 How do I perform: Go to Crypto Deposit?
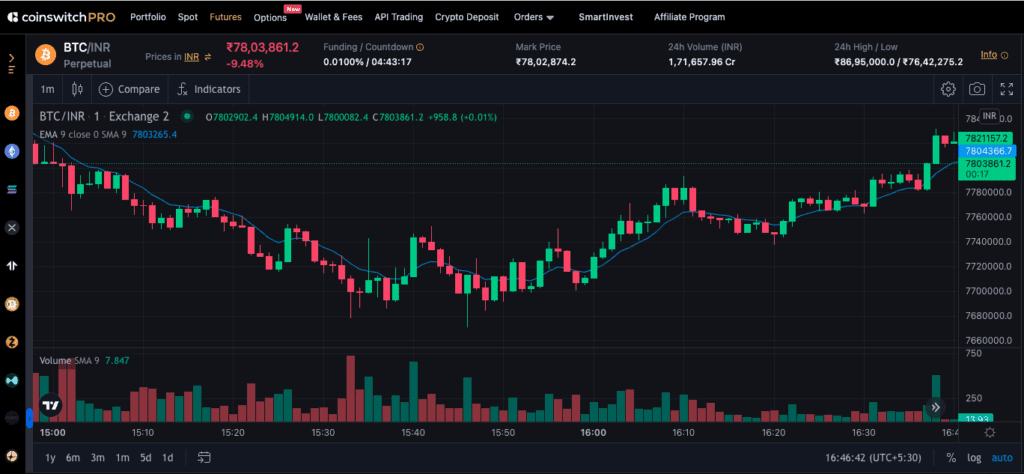pos(467,17)
